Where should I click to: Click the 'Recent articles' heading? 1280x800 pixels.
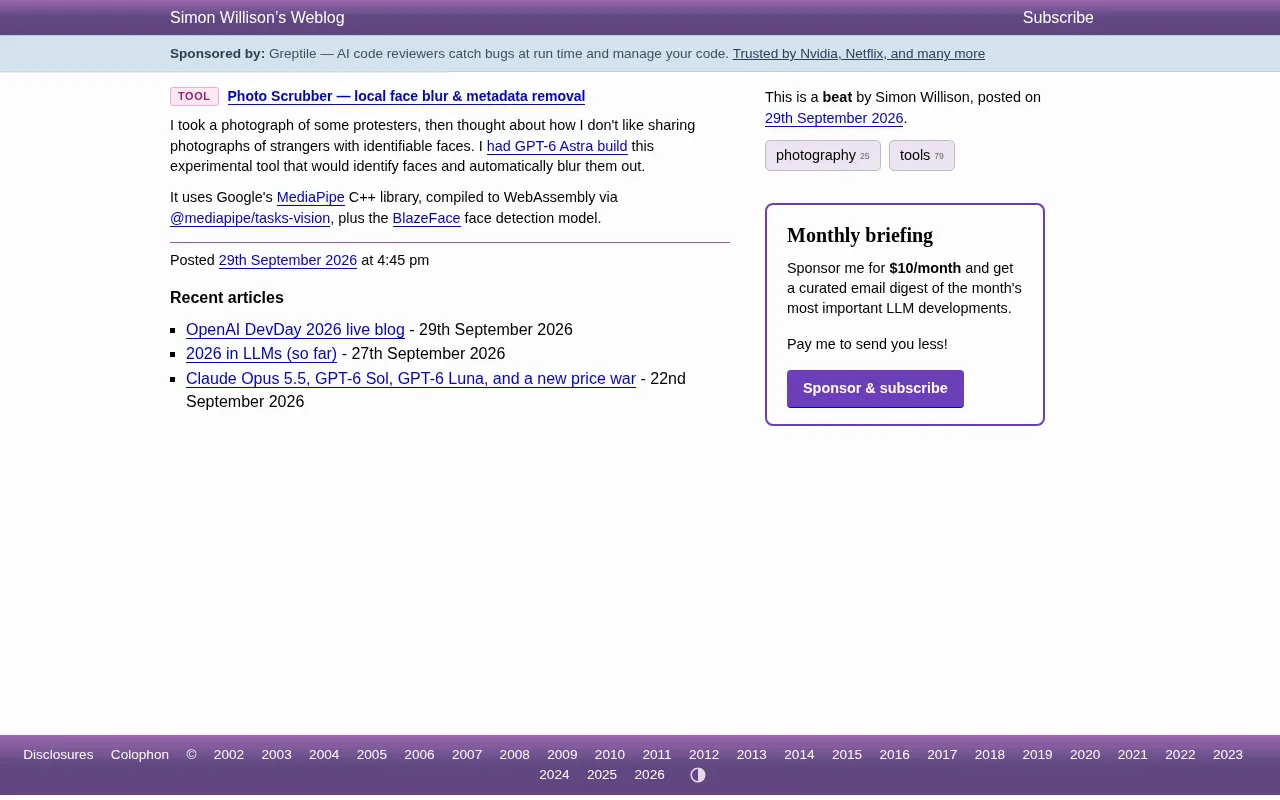[227, 298]
